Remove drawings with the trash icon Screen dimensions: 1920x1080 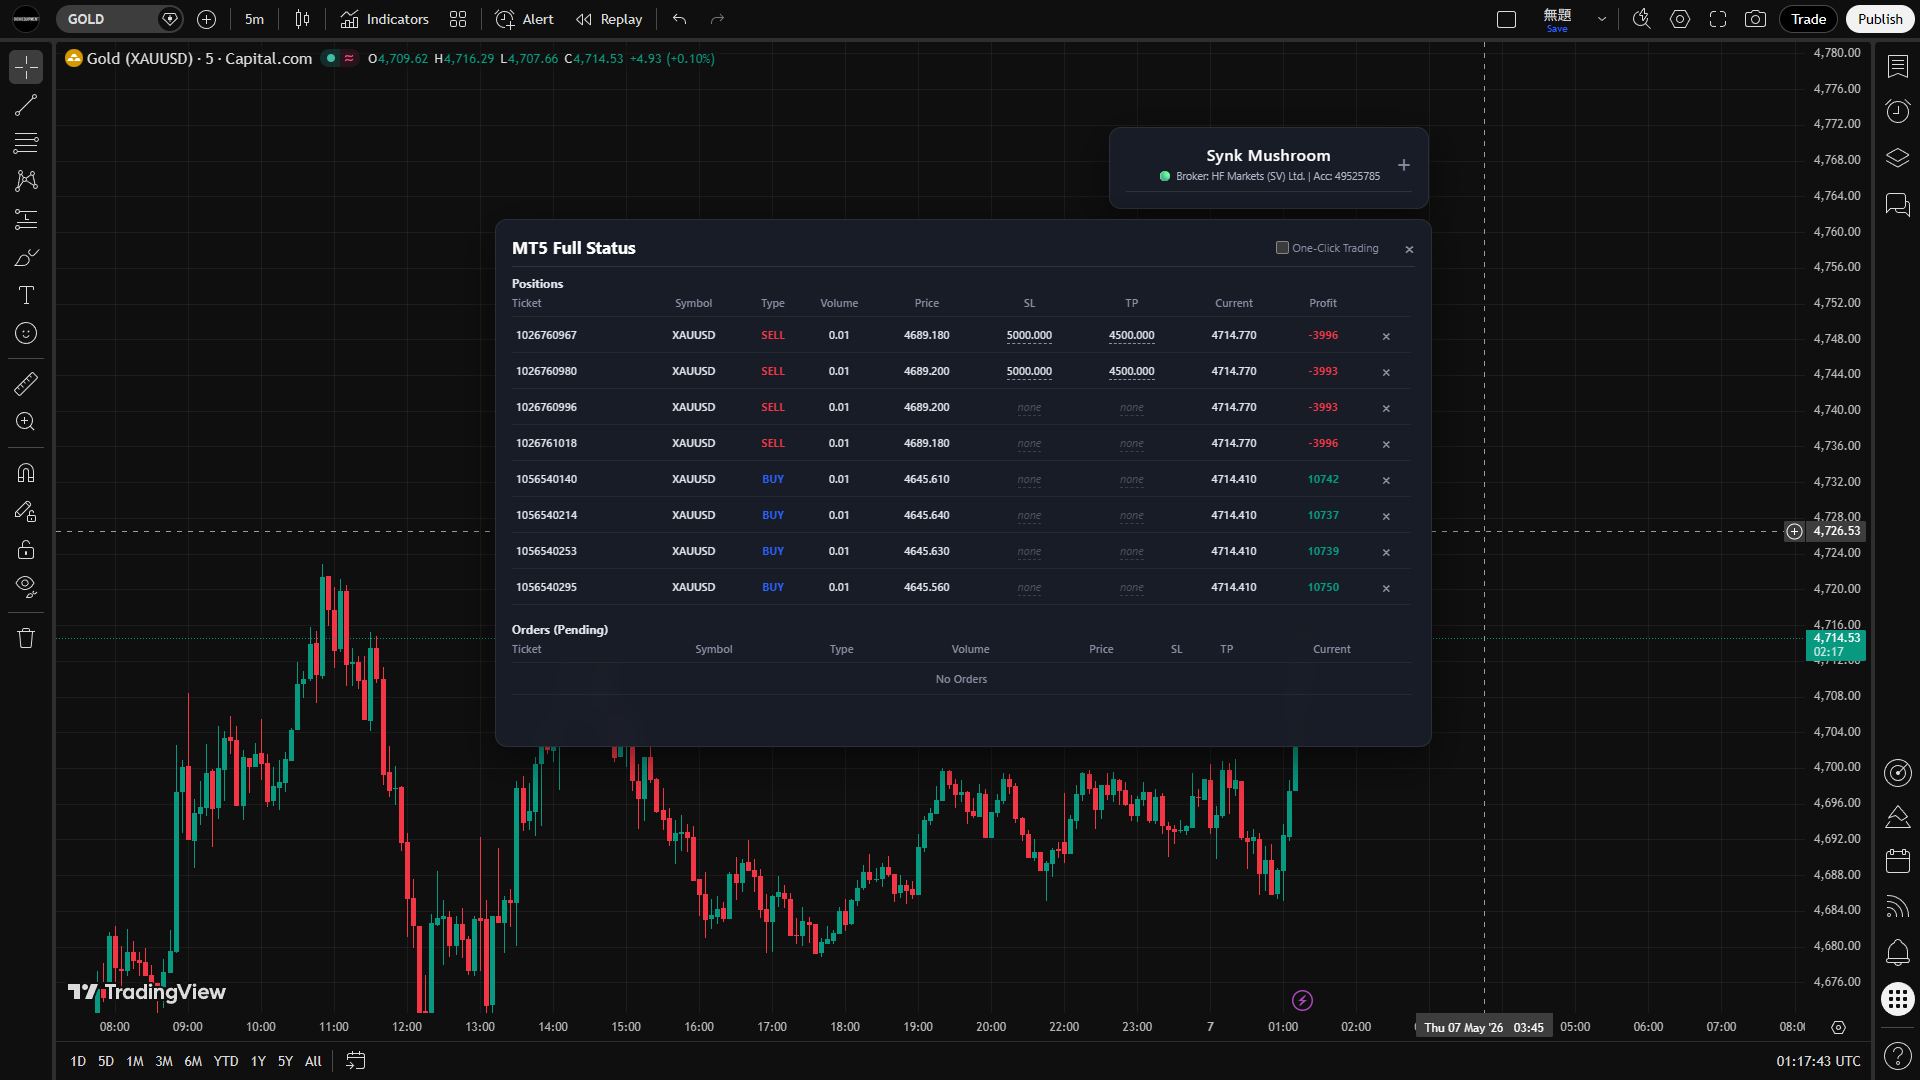pos(26,638)
